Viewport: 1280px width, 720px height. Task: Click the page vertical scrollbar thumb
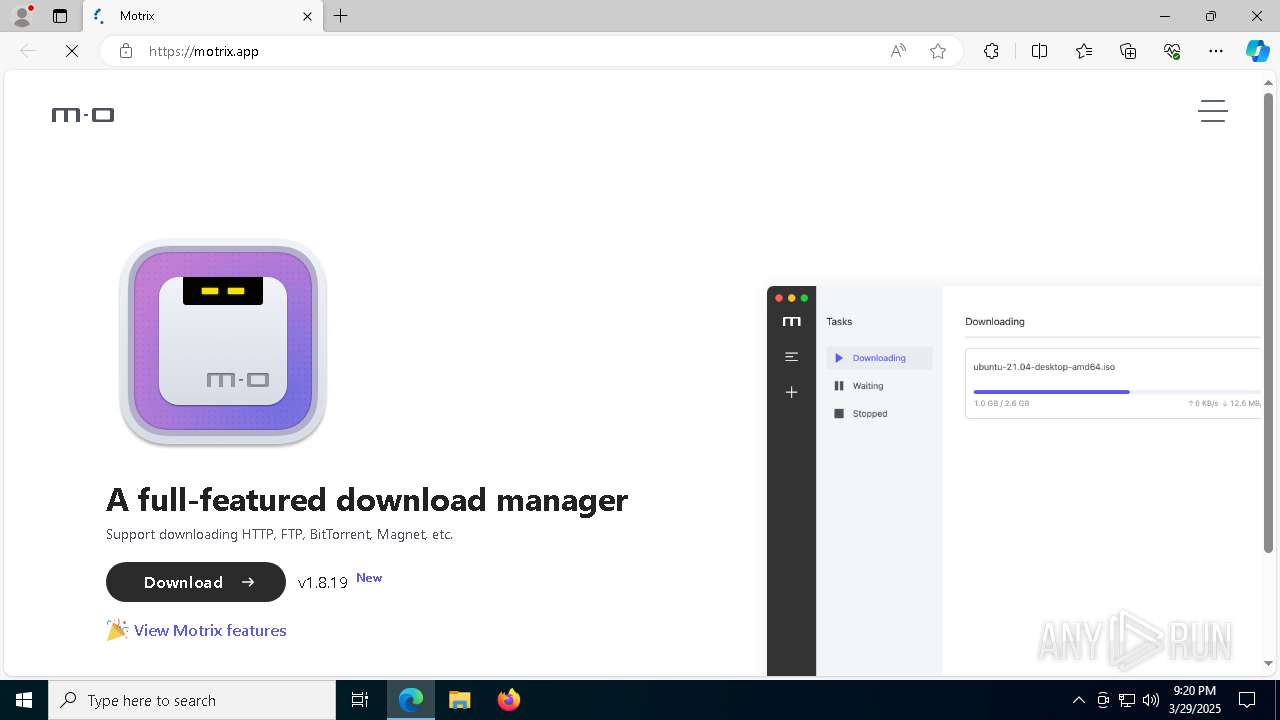pyautogui.click(x=1268, y=323)
